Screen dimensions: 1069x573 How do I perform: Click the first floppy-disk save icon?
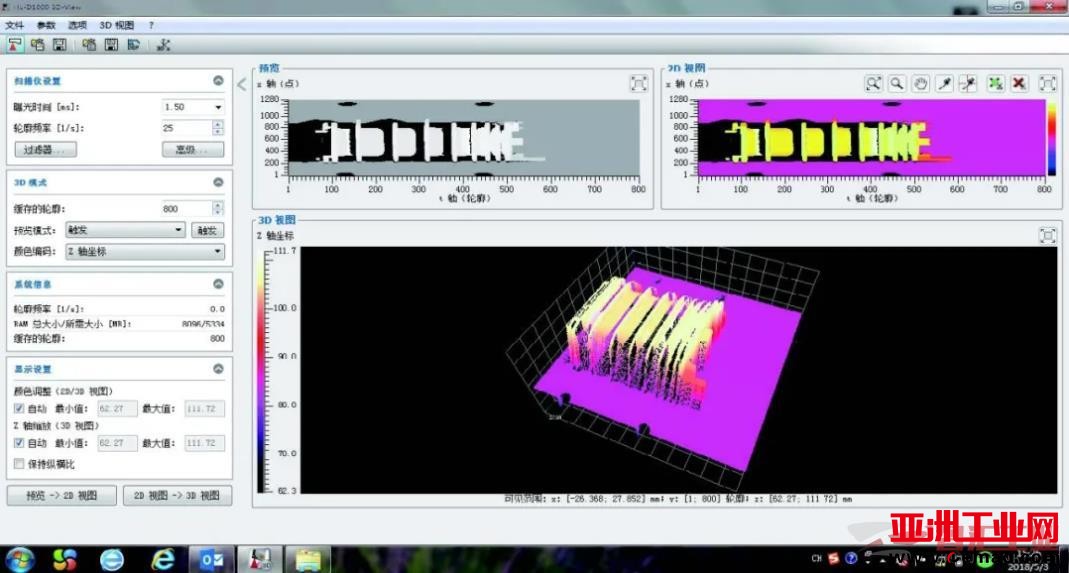click(59, 45)
